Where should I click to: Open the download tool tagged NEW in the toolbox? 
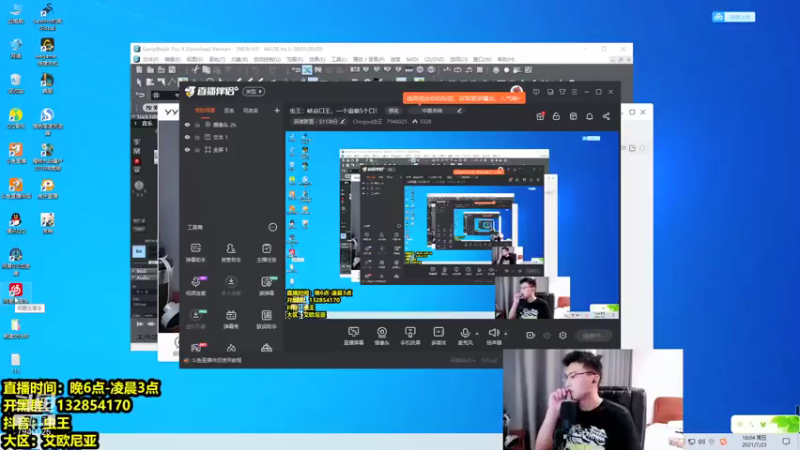pos(196,319)
